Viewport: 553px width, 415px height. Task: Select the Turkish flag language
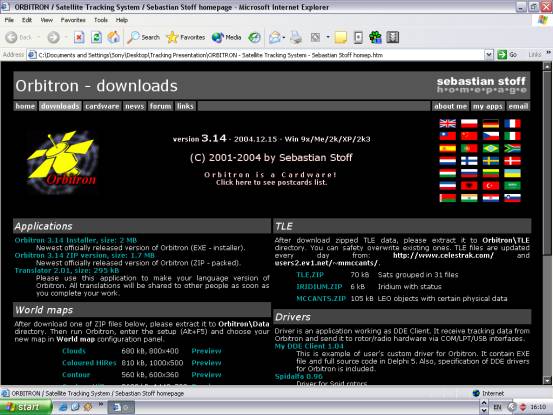[491, 185]
